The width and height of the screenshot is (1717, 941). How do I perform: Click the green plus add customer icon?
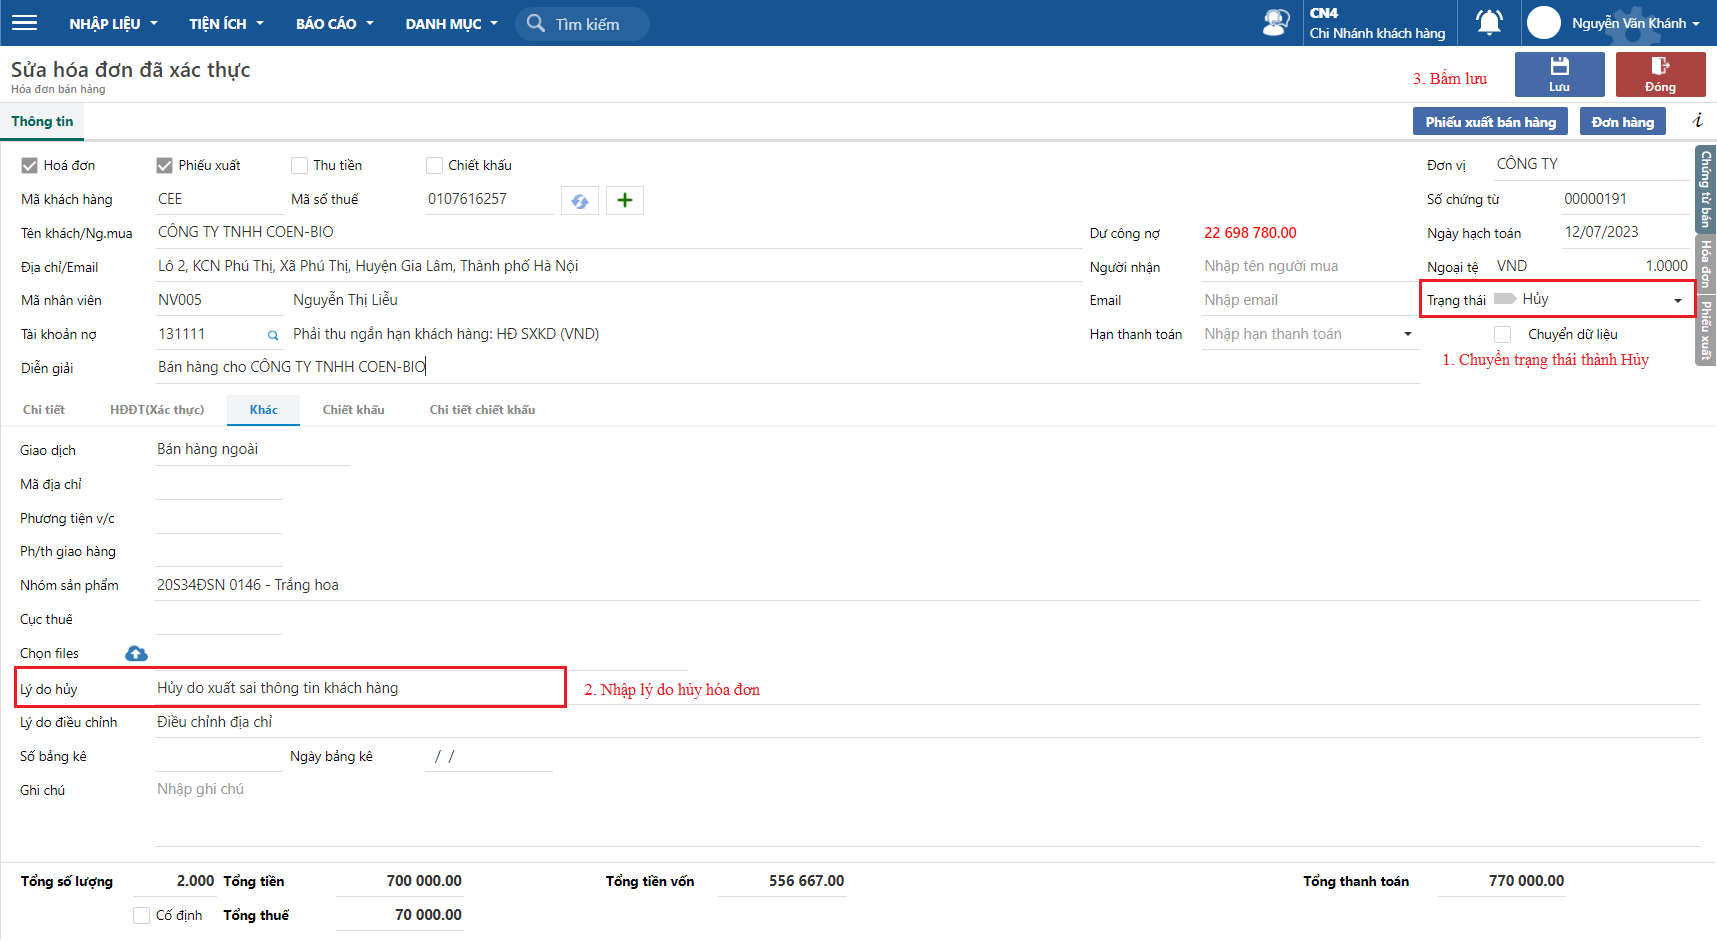(x=625, y=201)
